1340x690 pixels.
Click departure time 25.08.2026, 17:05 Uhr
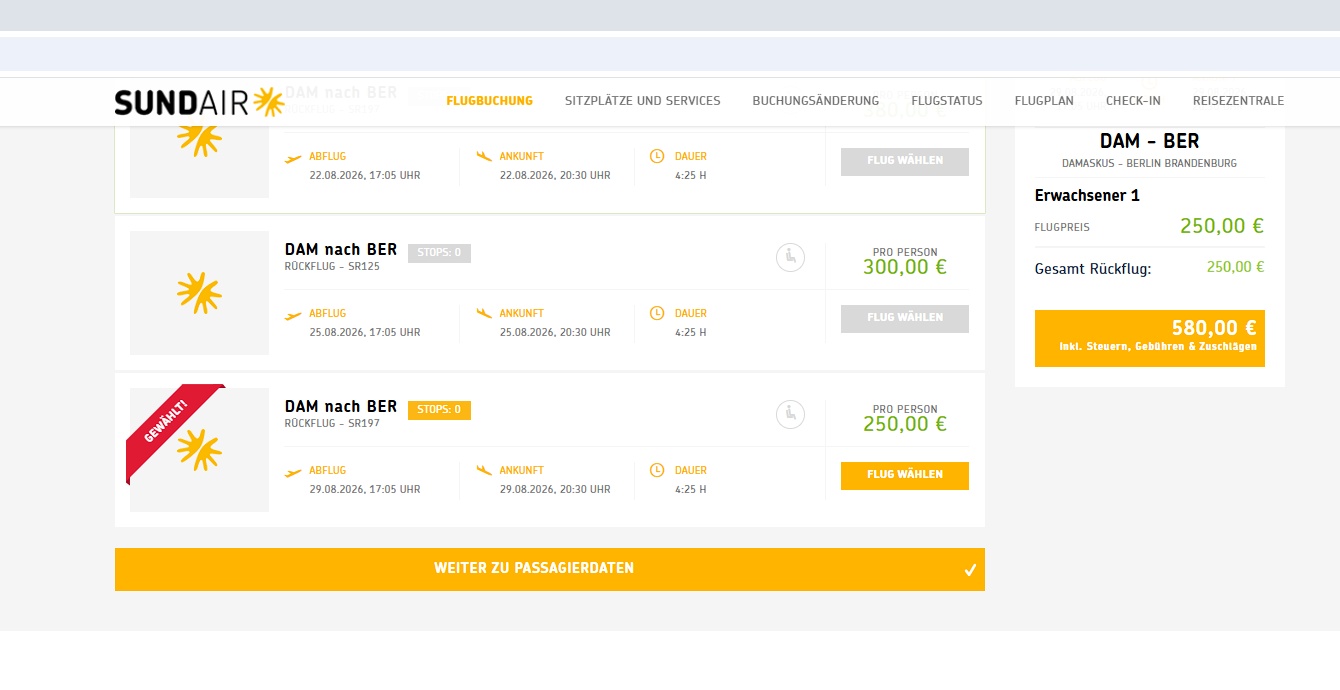coord(365,333)
